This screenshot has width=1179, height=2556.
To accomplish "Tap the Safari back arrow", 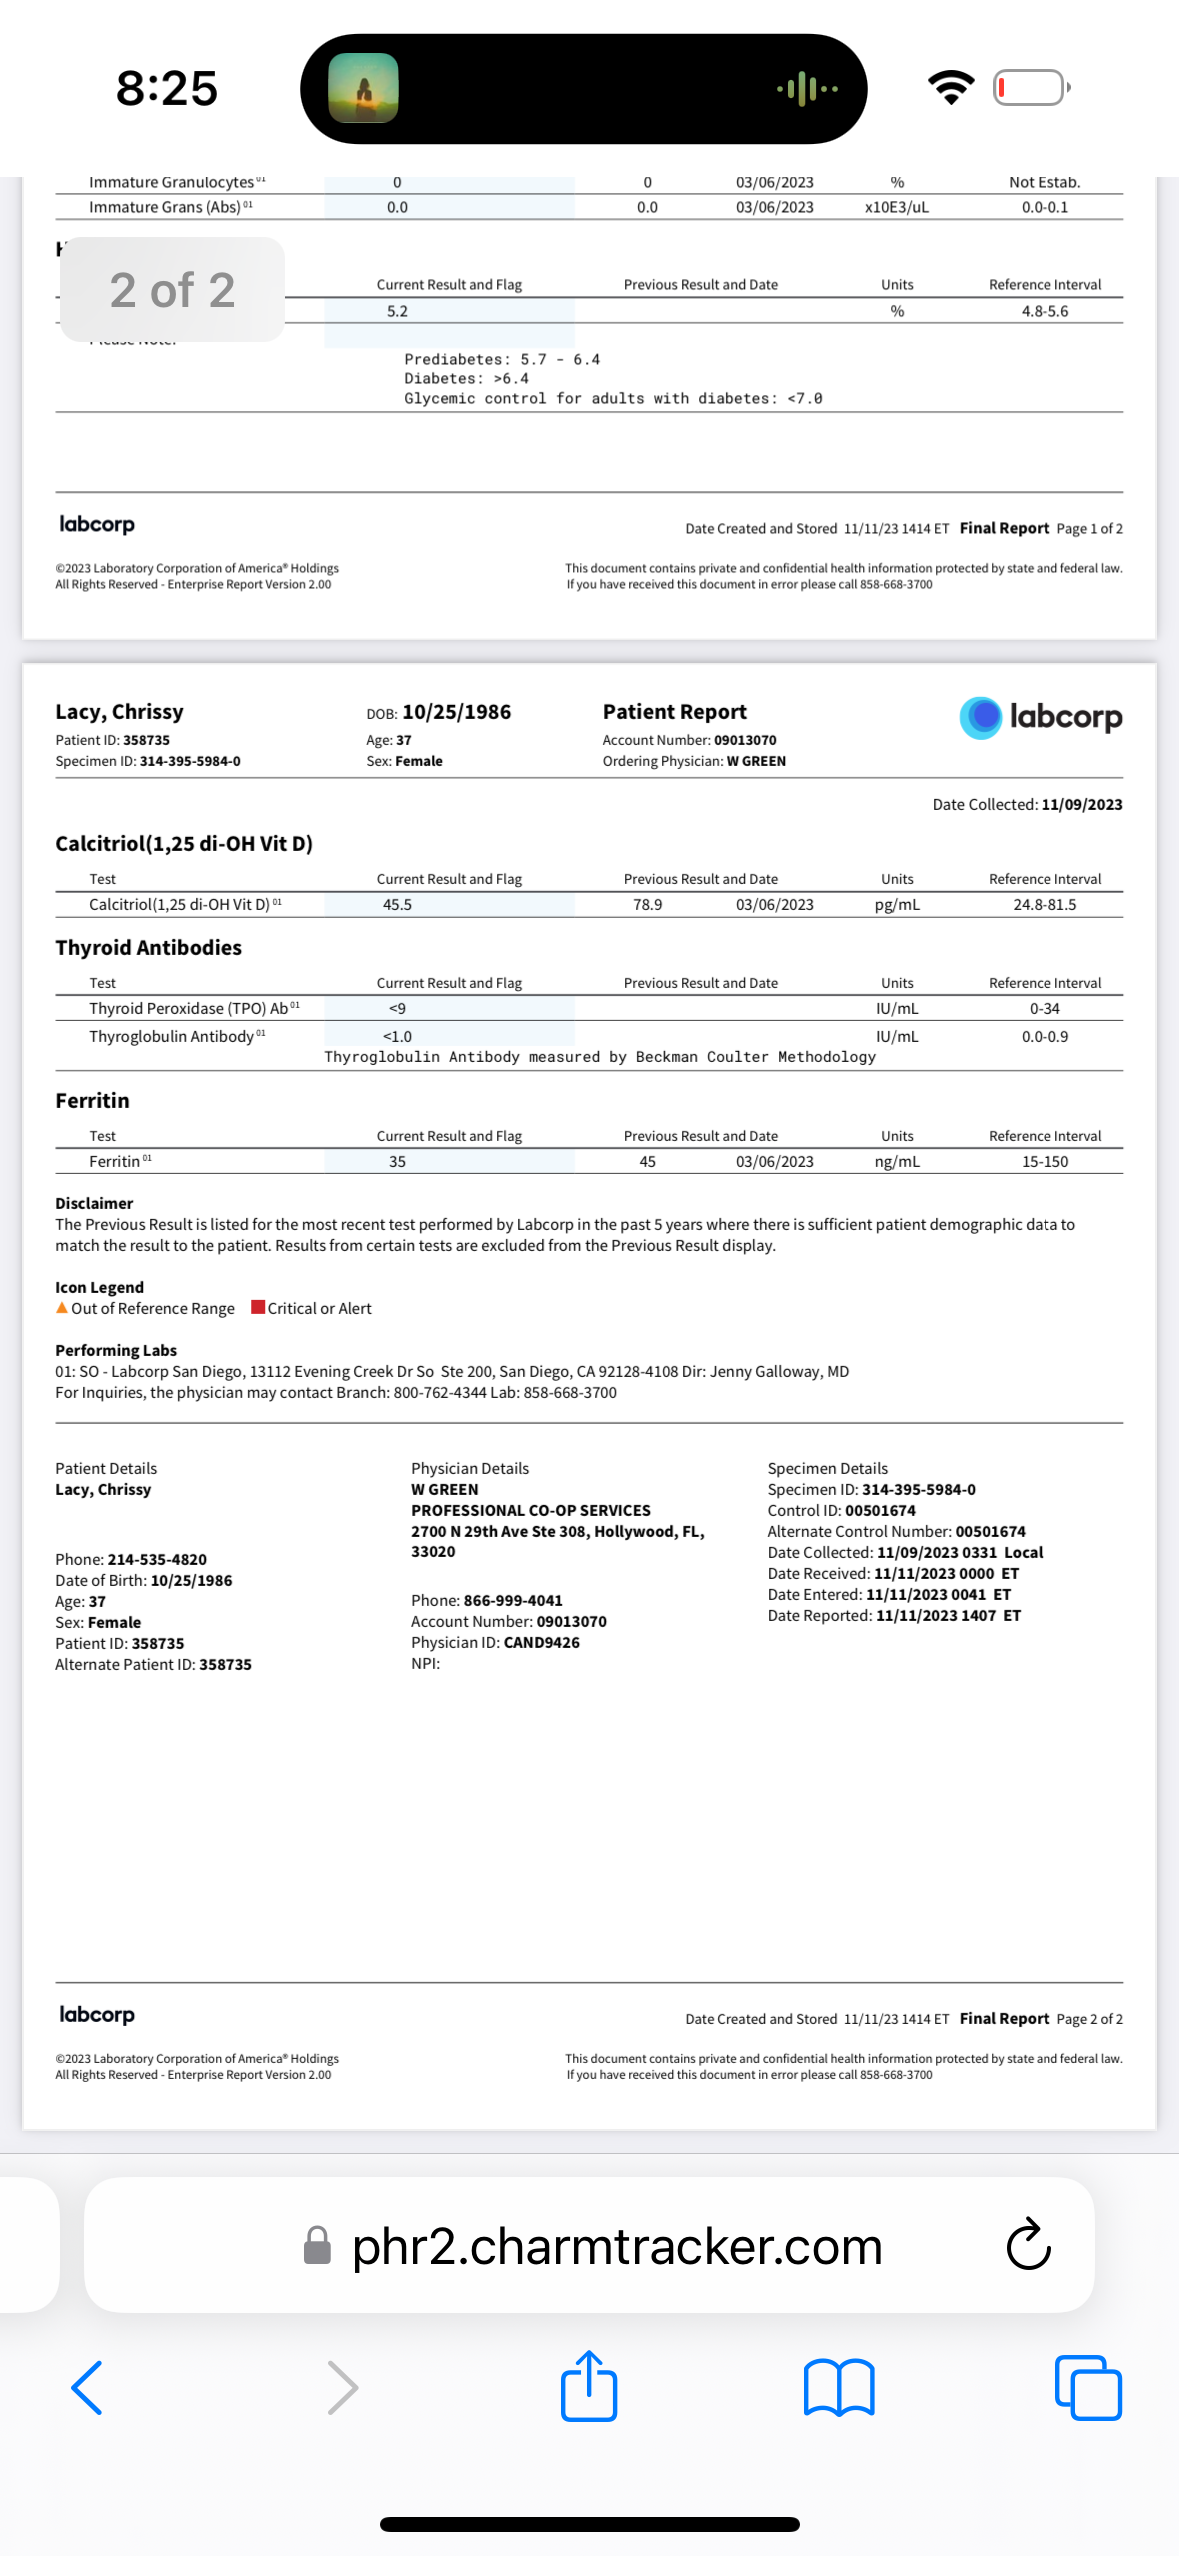I will [x=87, y=2387].
